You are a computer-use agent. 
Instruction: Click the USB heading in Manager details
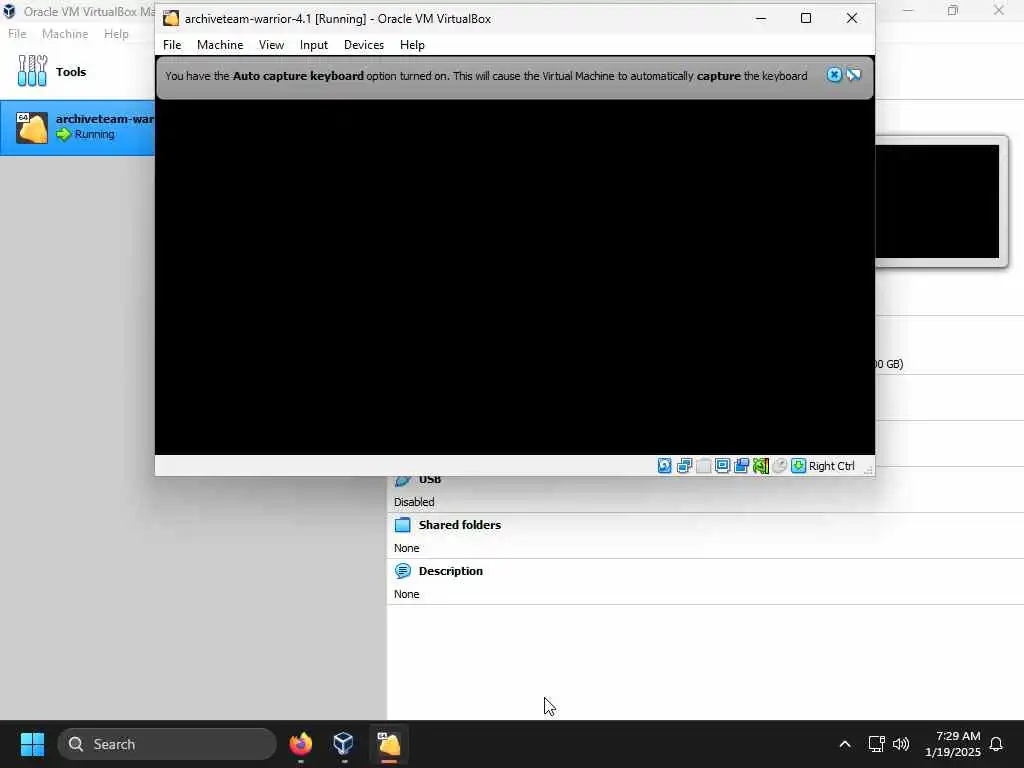click(430, 479)
